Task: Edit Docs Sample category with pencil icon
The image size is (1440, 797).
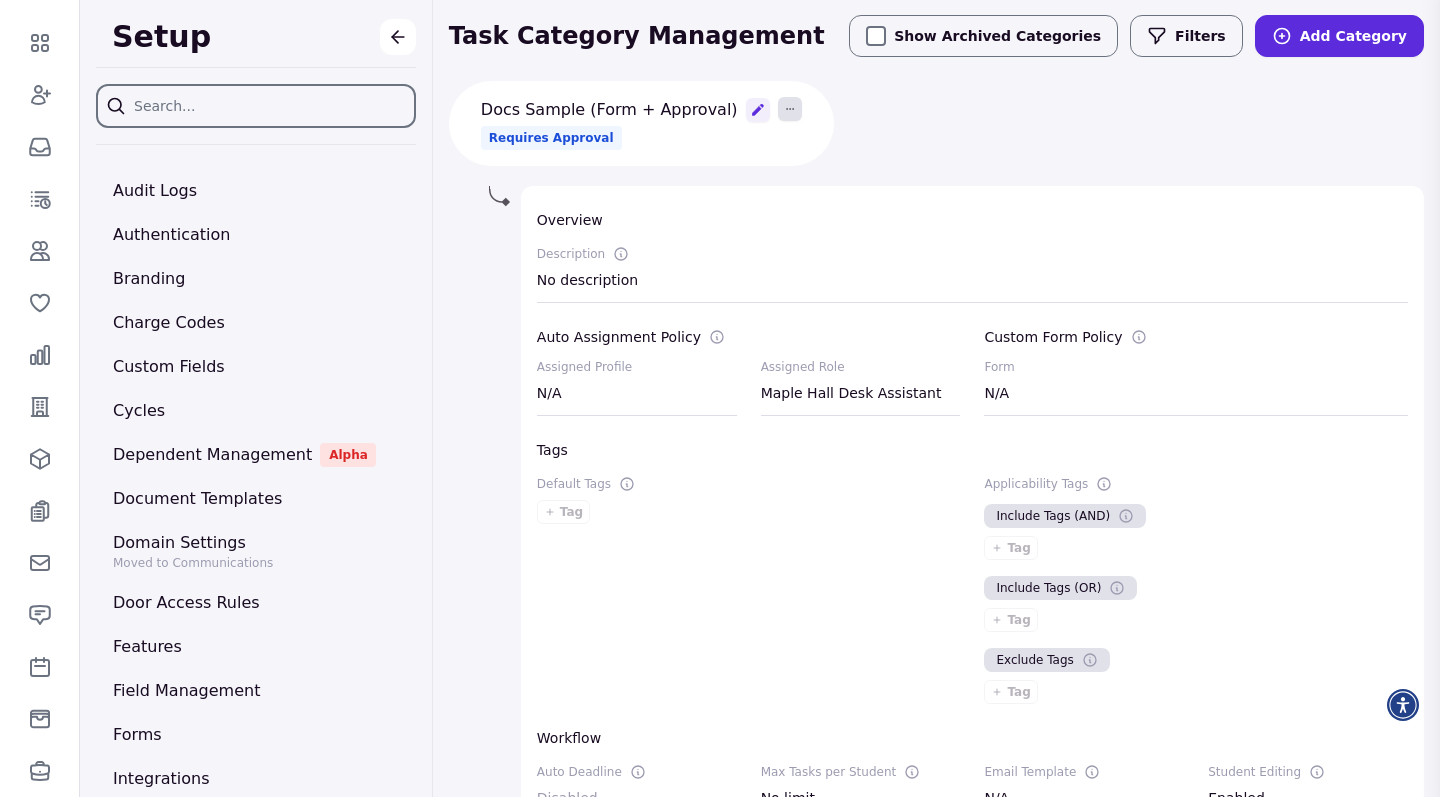Action: coord(758,110)
